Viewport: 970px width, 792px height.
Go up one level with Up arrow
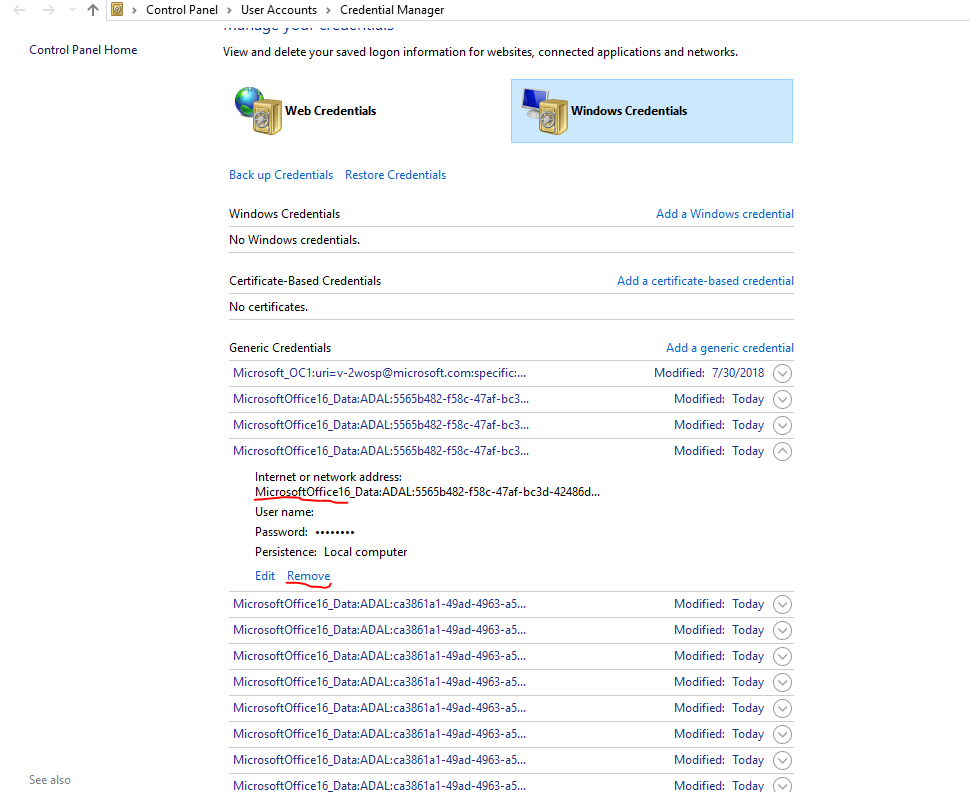(x=93, y=10)
